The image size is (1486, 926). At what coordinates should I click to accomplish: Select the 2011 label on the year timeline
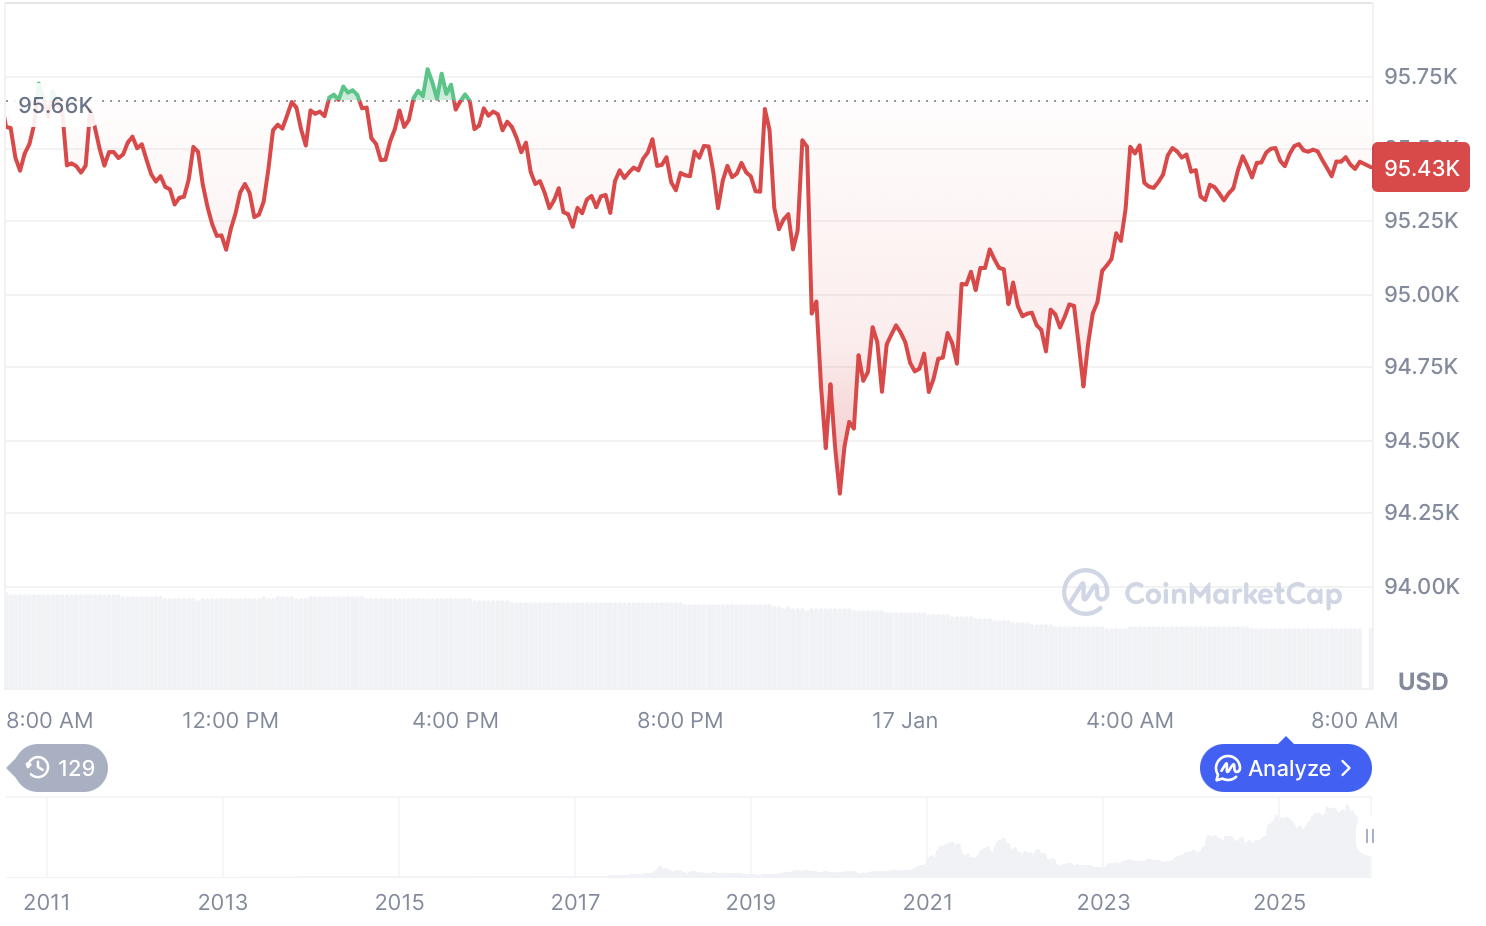point(47,902)
